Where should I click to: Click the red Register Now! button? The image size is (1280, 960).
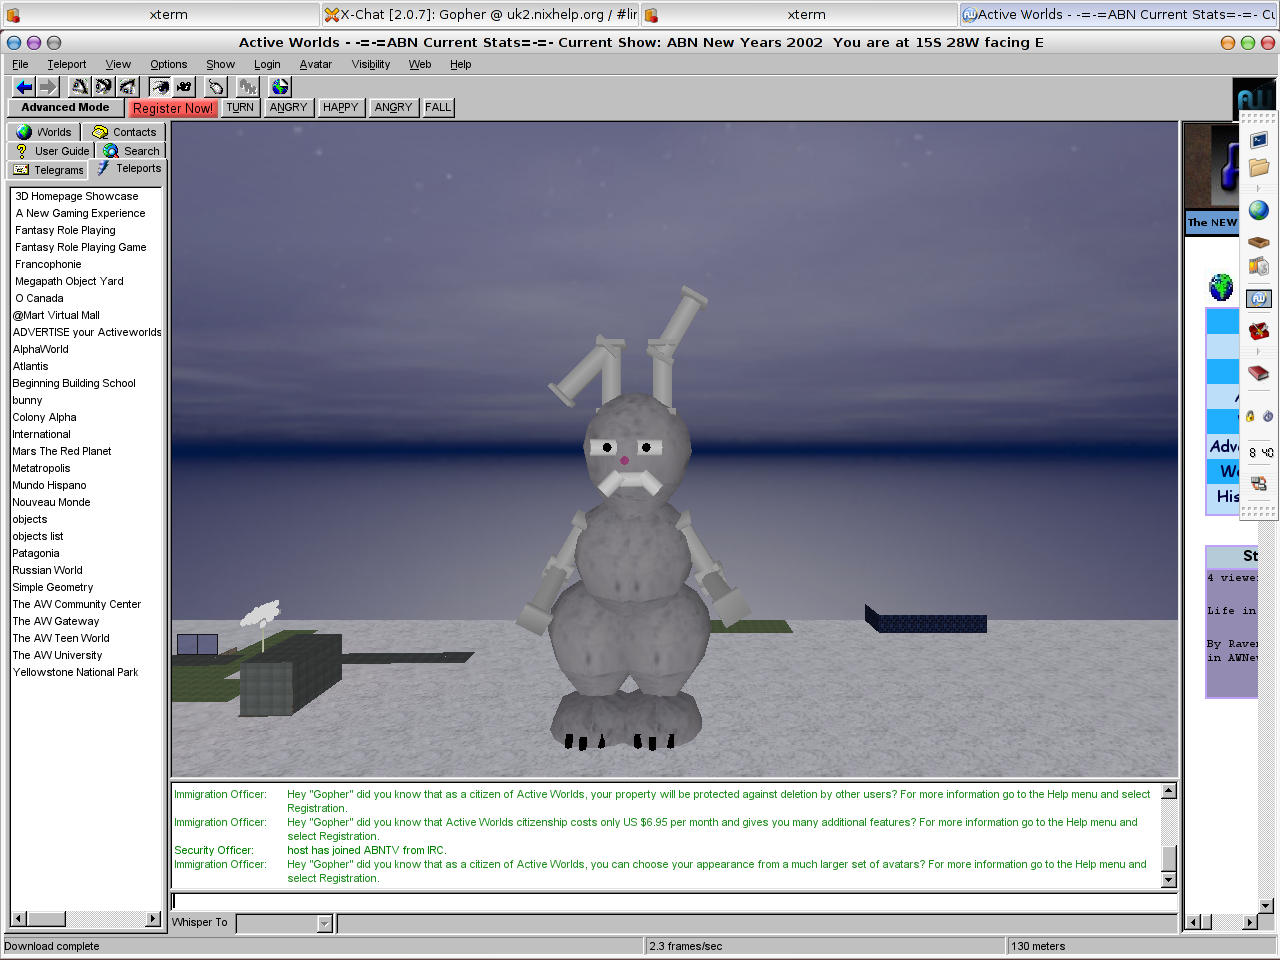[x=172, y=108]
